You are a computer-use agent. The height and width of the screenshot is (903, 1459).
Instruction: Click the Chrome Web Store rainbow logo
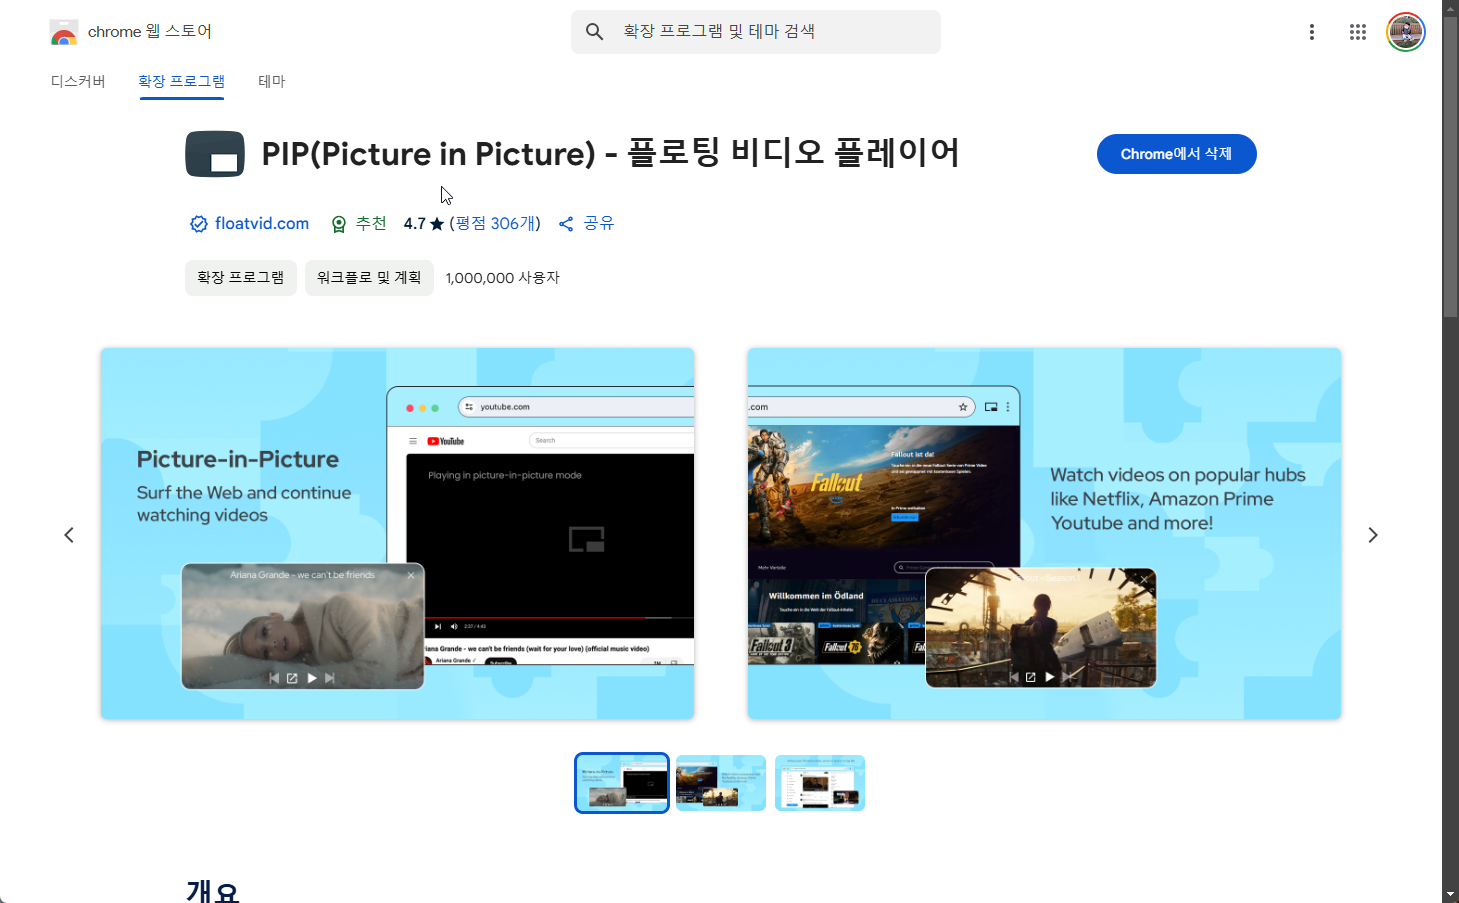(64, 31)
